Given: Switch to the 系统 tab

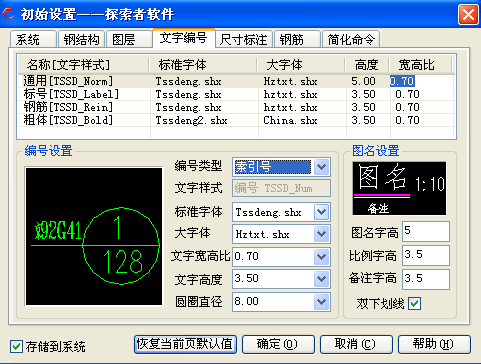Looking at the screenshot, I should 33,40.
